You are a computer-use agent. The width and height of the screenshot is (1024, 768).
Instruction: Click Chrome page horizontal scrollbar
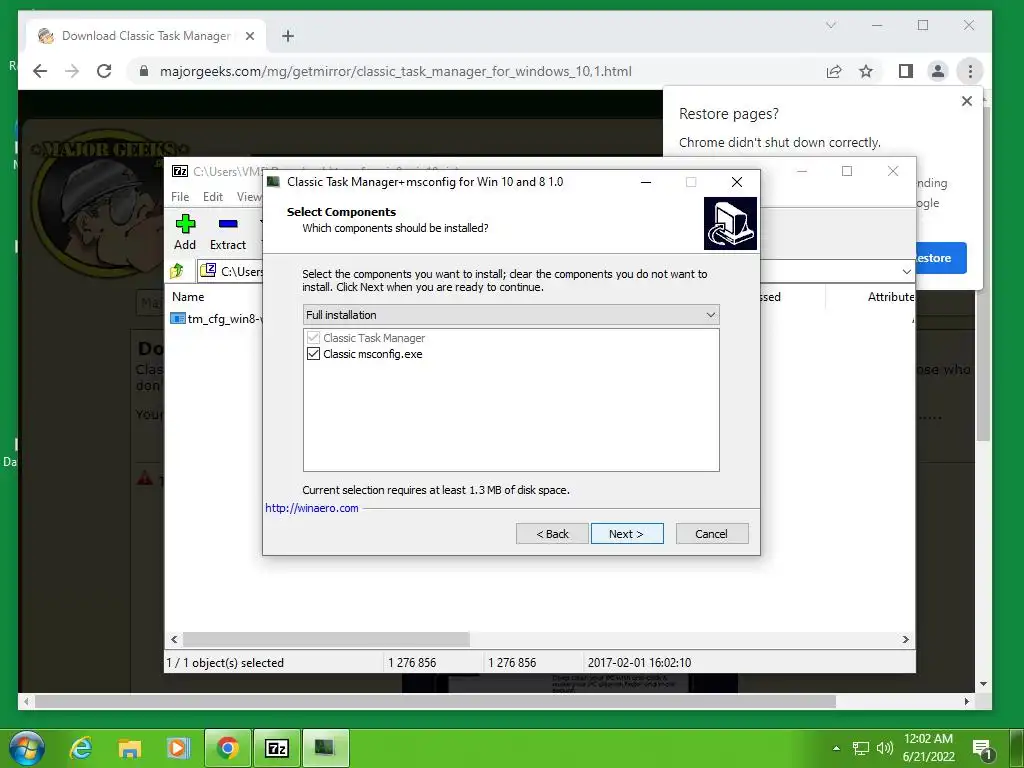(x=435, y=701)
